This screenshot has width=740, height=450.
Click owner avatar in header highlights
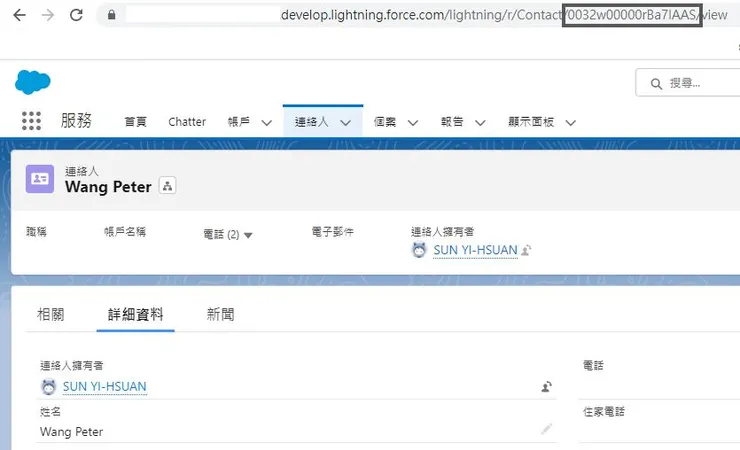coord(419,250)
